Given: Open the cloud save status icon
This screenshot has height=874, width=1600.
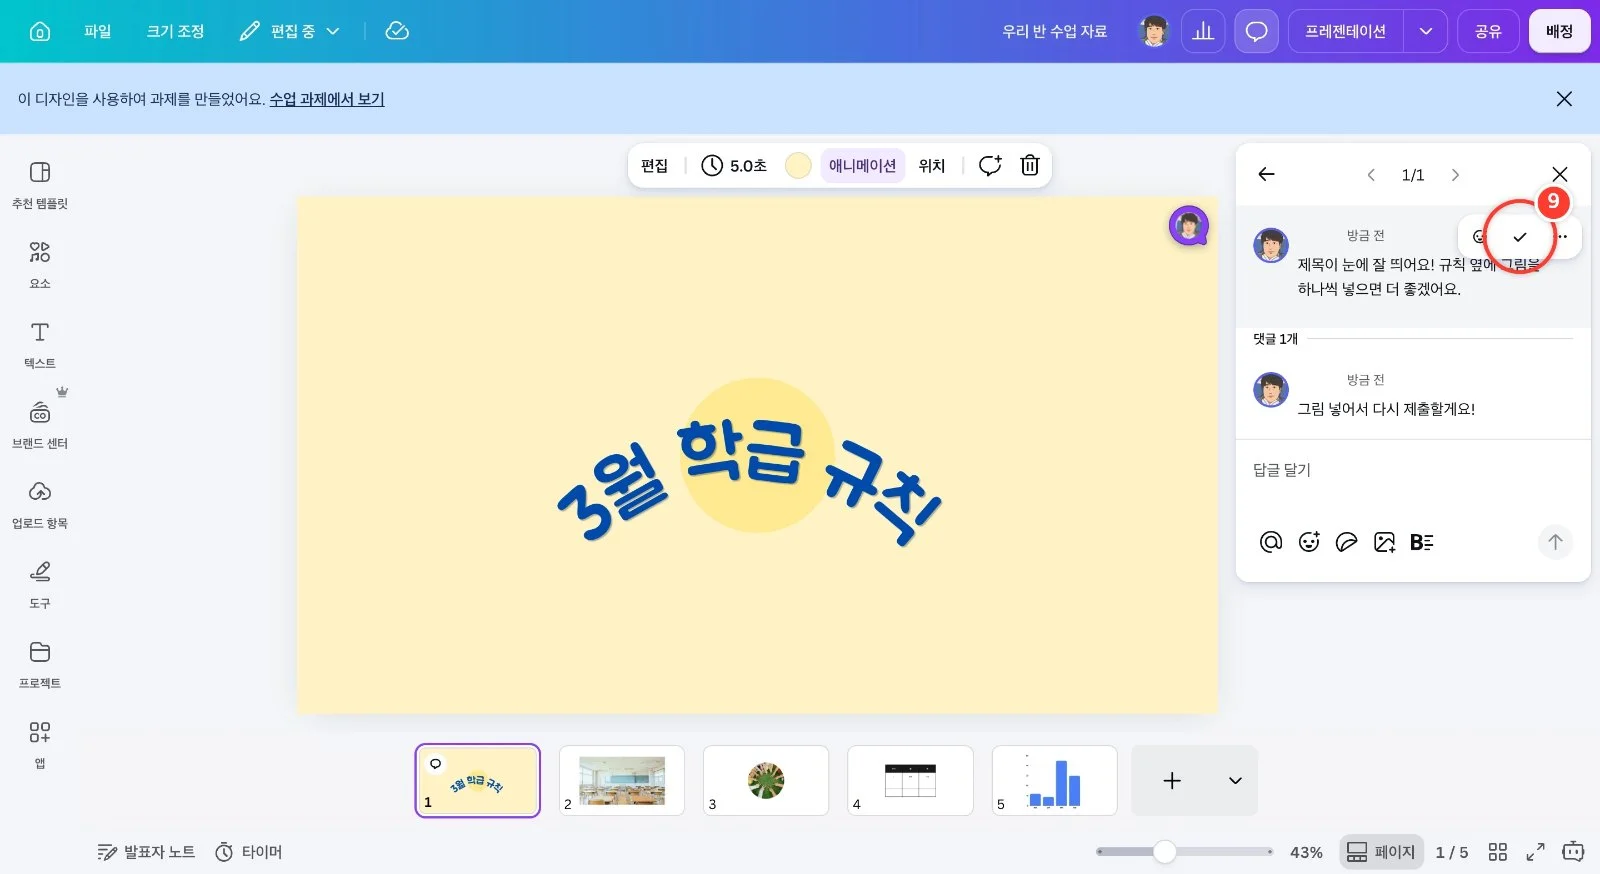Looking at the screenshot, I should coord(397,31).
